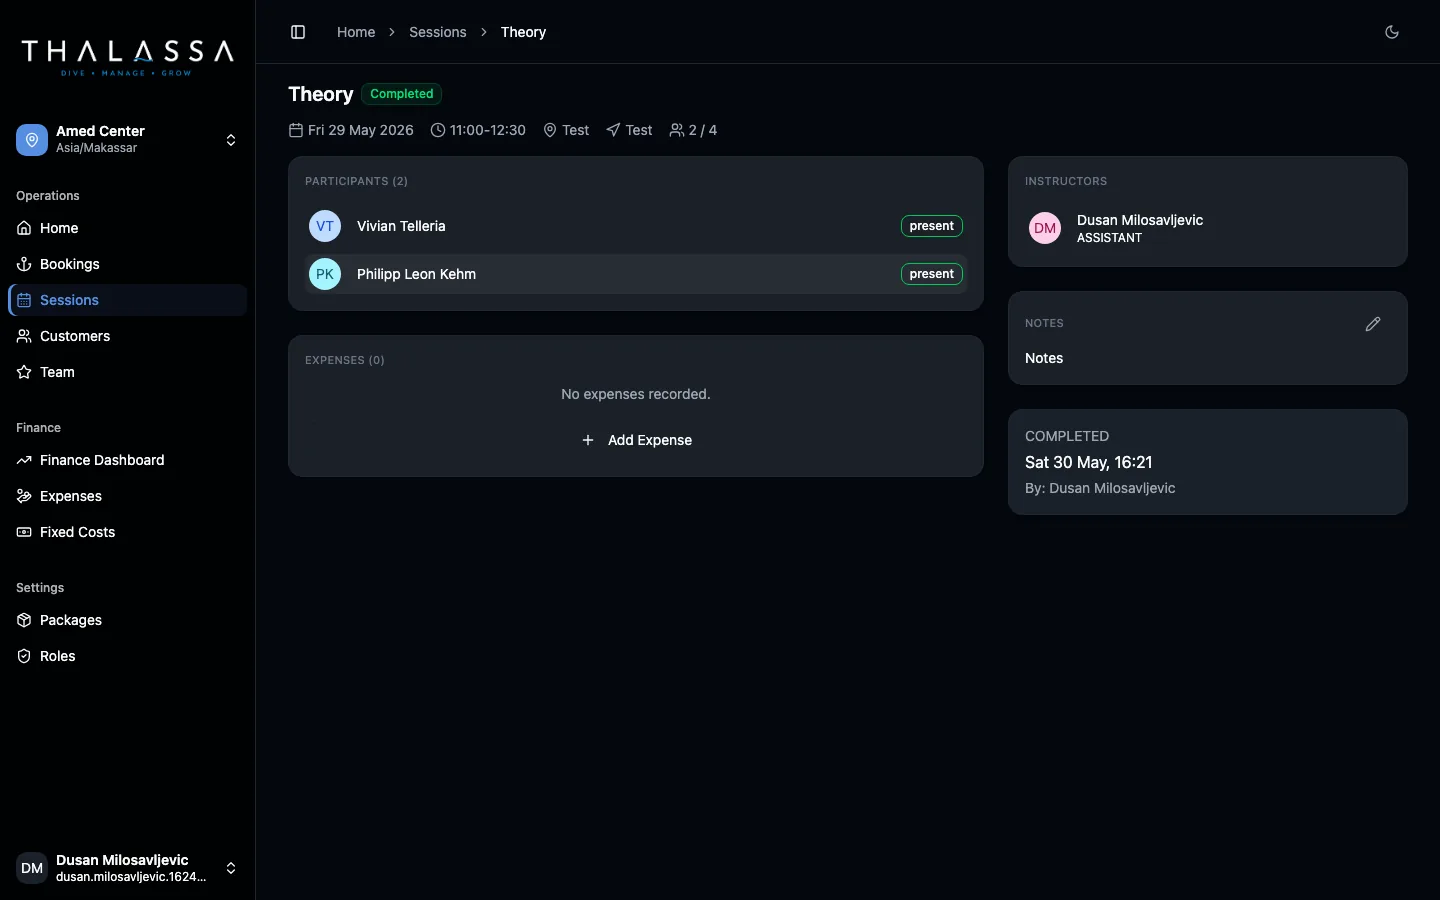Screen dimensions: 1440x900
Task: Click the Completed status badge
Action: (402, 94)
